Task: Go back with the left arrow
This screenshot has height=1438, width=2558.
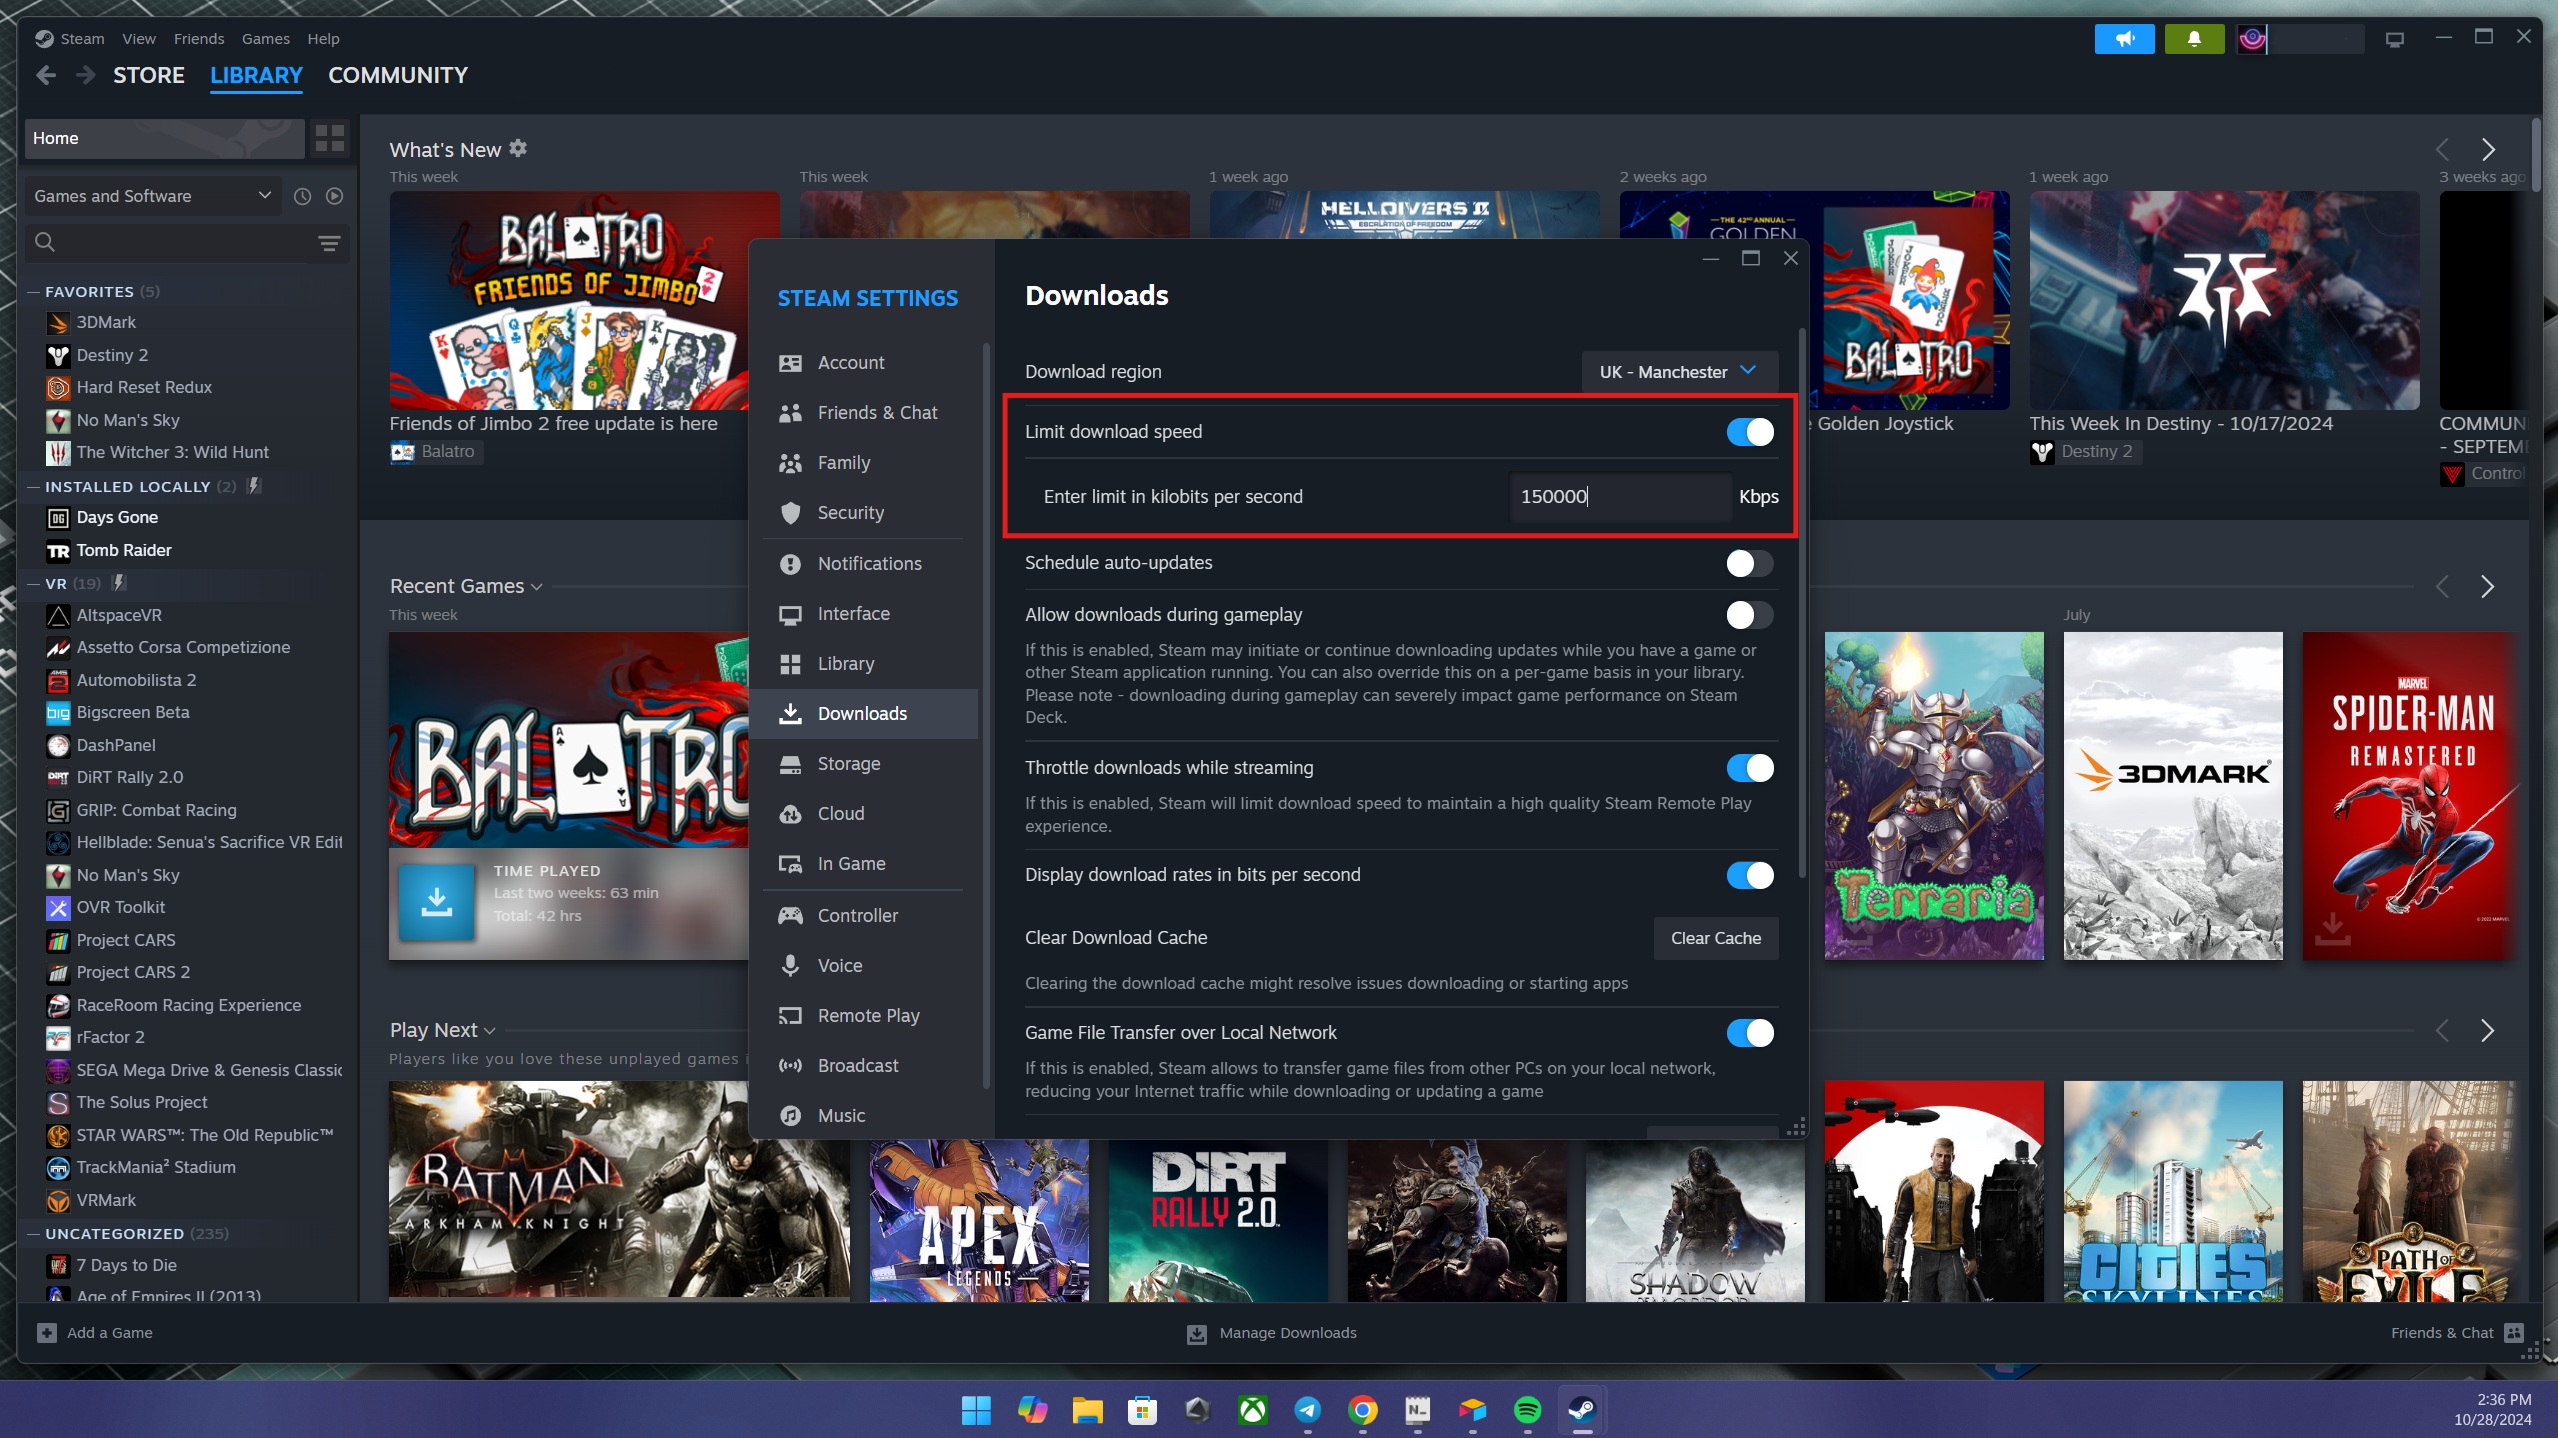Action: (x=46, y=75)
